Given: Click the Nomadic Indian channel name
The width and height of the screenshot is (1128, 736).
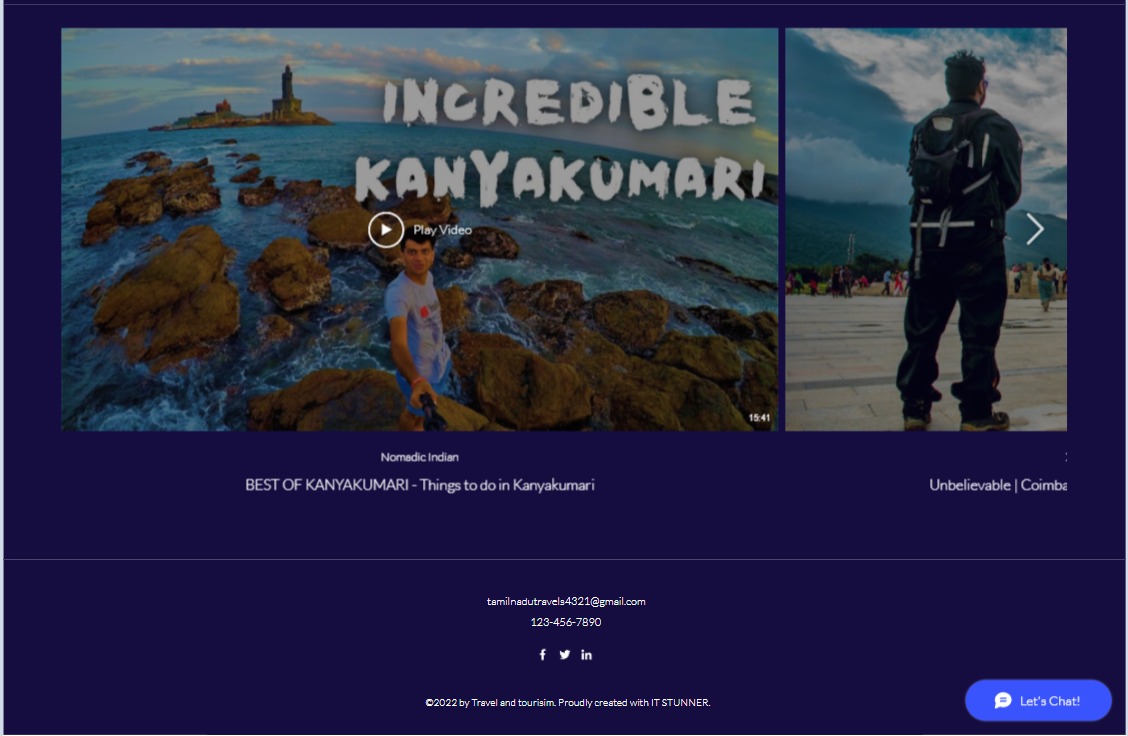Looking at the screenshot, I should tap(419, 457).
